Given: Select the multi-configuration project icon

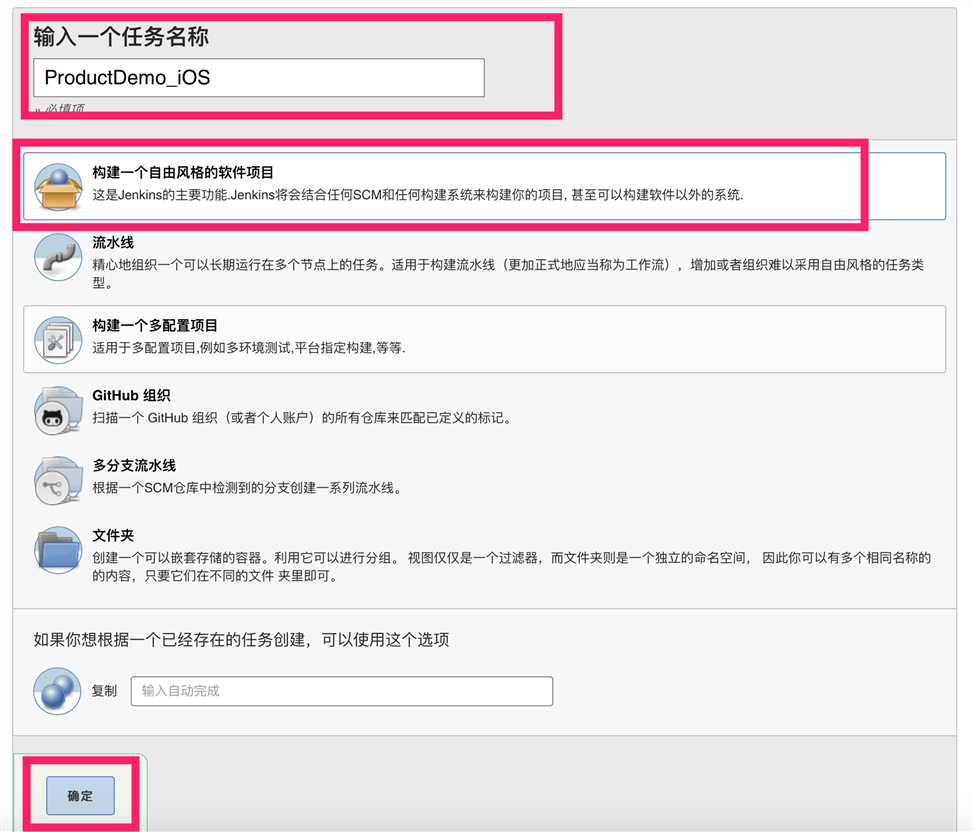Looking at the screenshot, I should click(58, 339).
